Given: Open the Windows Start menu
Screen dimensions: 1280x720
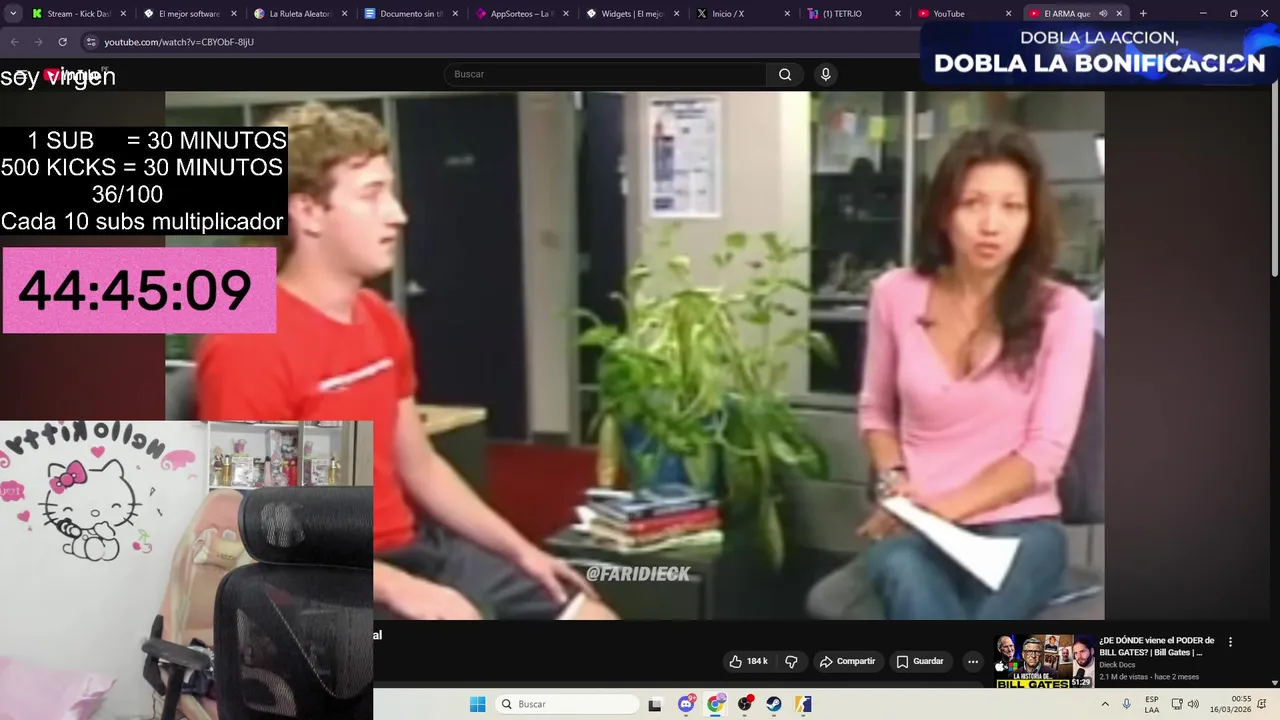Looking at the screenshot, I should pos(478,704).
